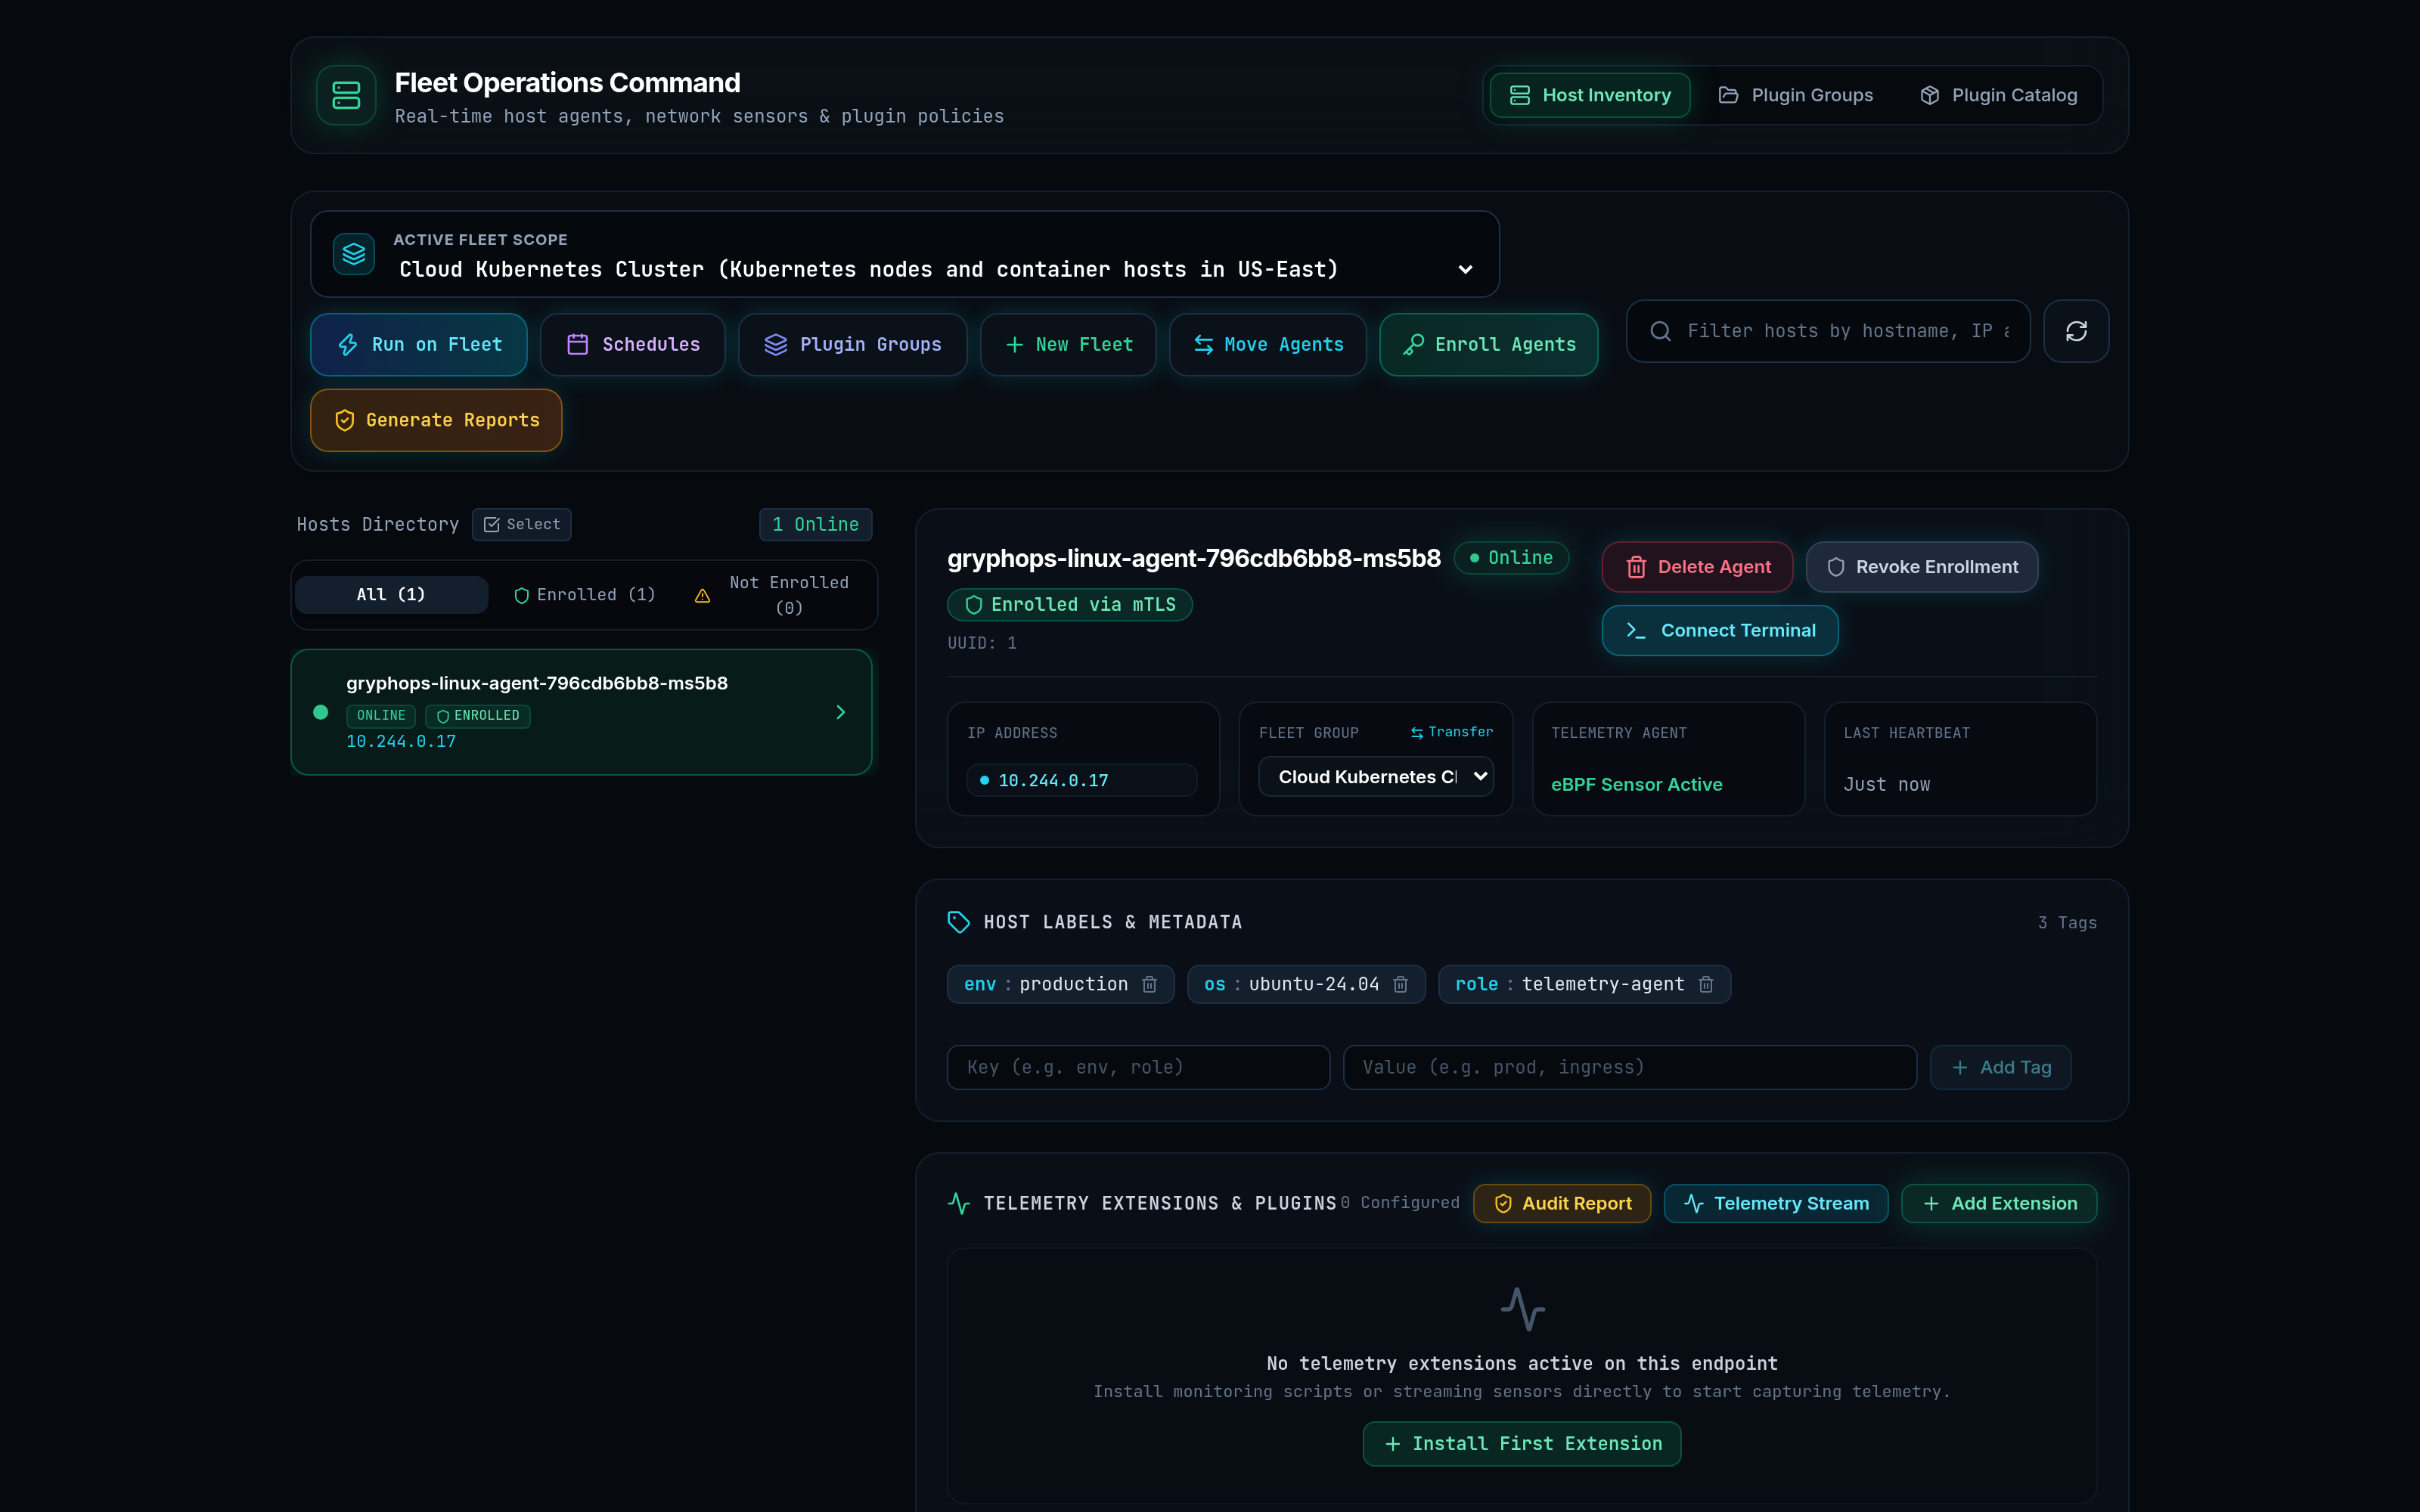Show the All (1) hosts filter
2420x1512 pixels.
coord(391,595)
